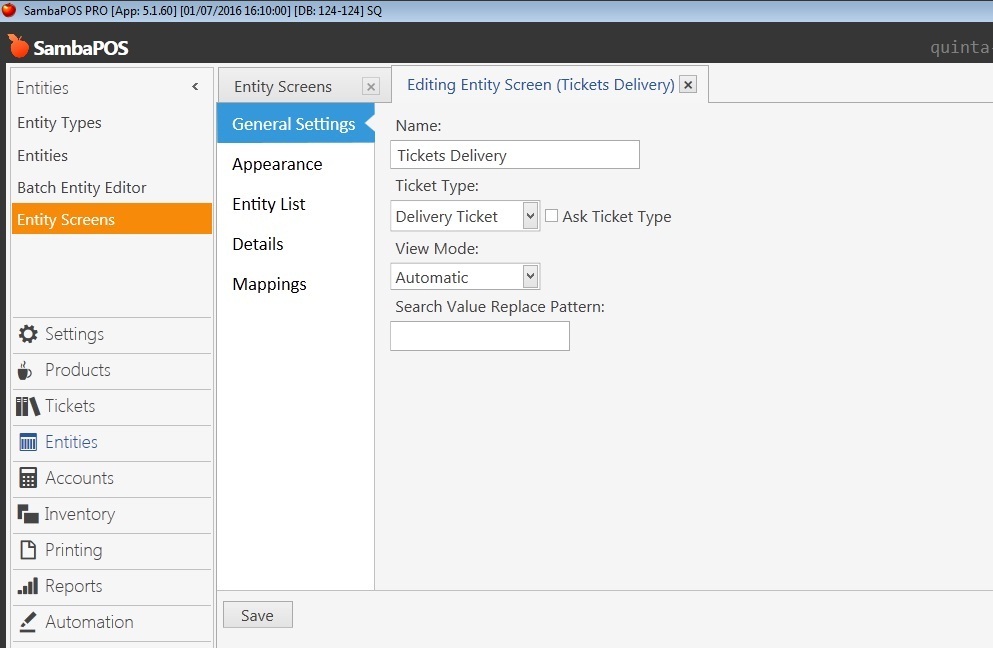The image size is (993, 648).
Task: Click the Products coffee cup icon
Action: point(25,371)
